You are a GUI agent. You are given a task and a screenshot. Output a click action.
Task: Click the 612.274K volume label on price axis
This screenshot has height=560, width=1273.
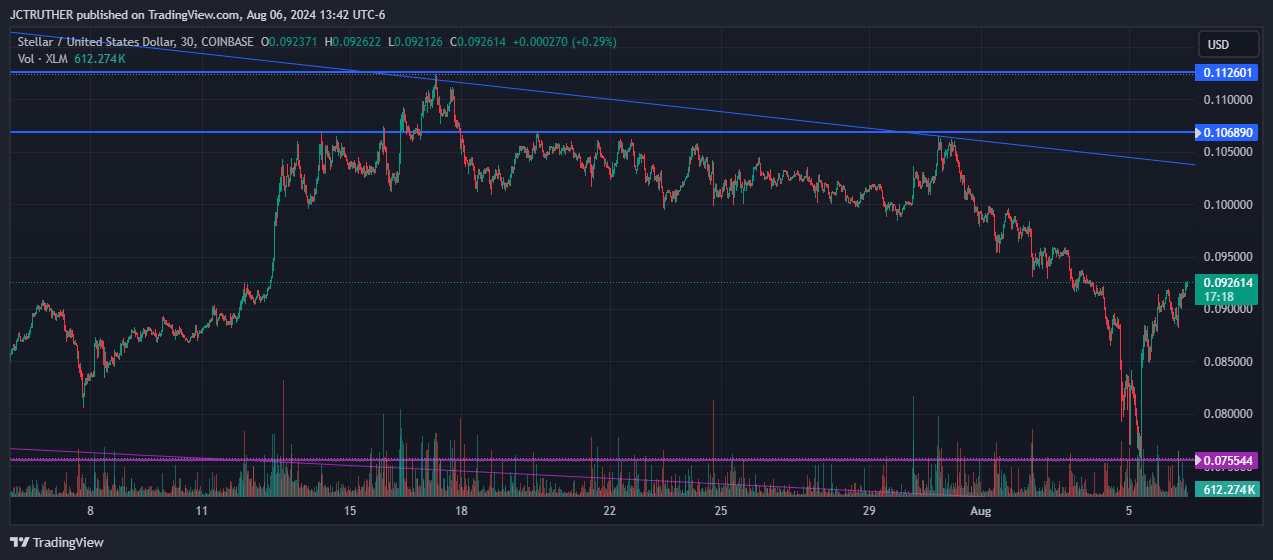point(1228,490)
